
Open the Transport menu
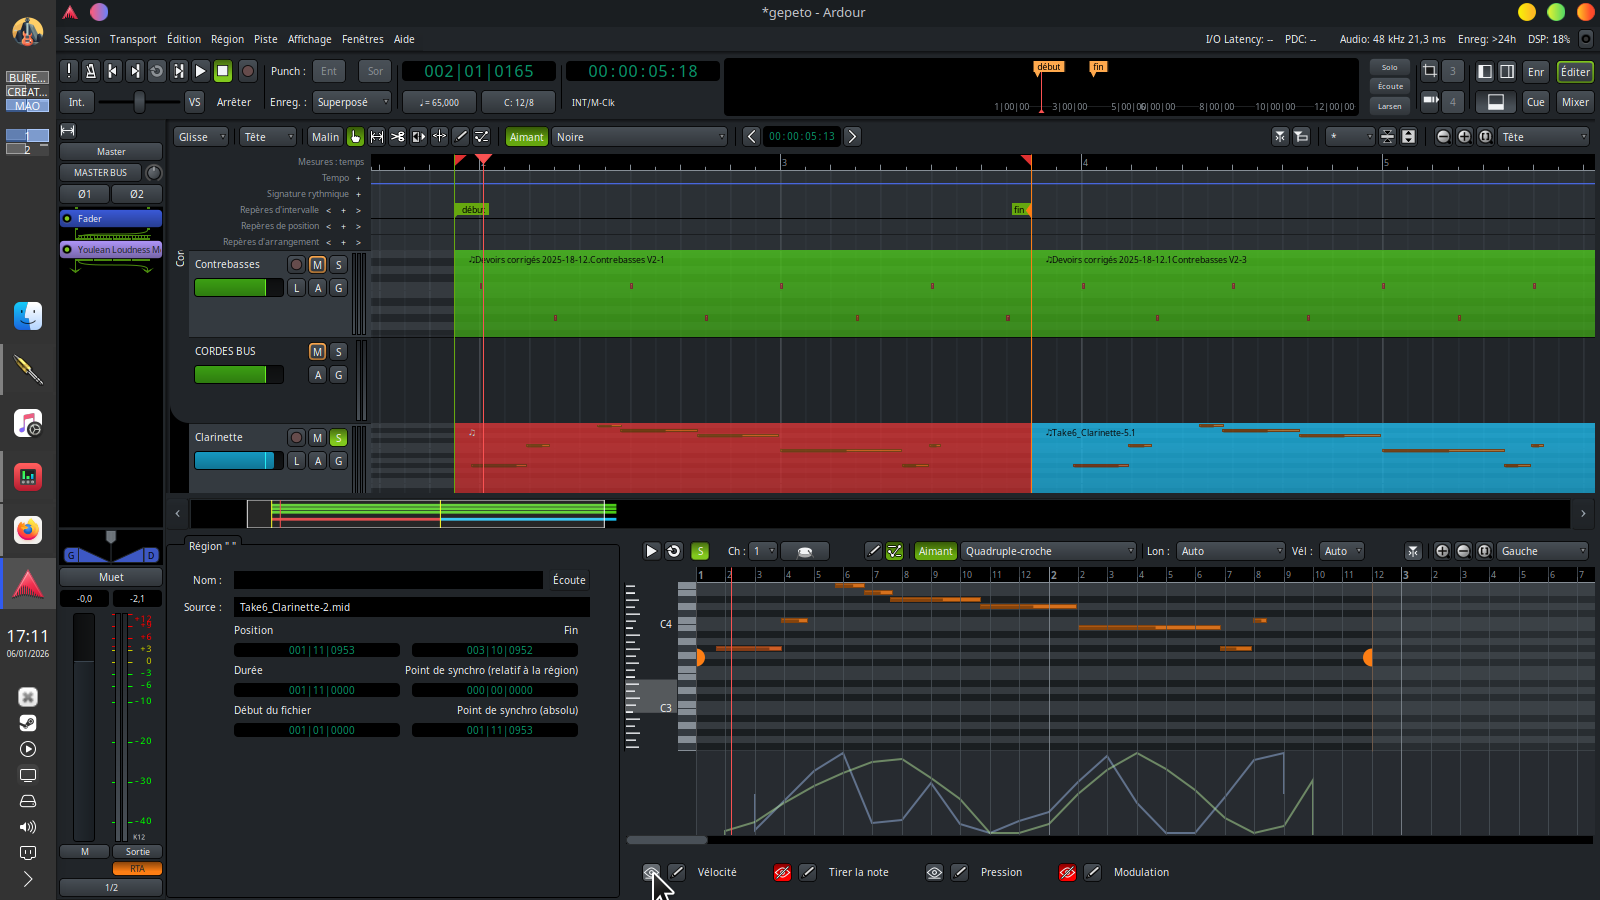[133, 39]
